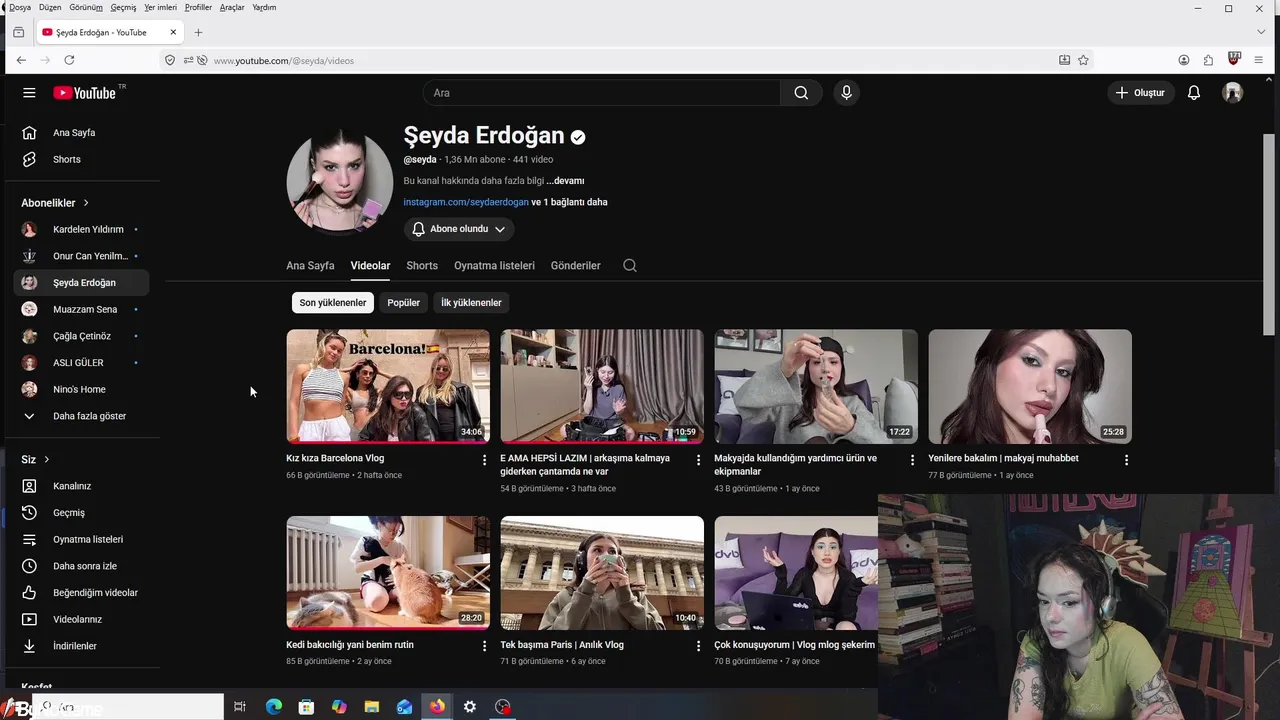The height and width of the screenshot is (720, 1280).
Task: Click the page vertical scrollbar
Action: coord(1269,235)
